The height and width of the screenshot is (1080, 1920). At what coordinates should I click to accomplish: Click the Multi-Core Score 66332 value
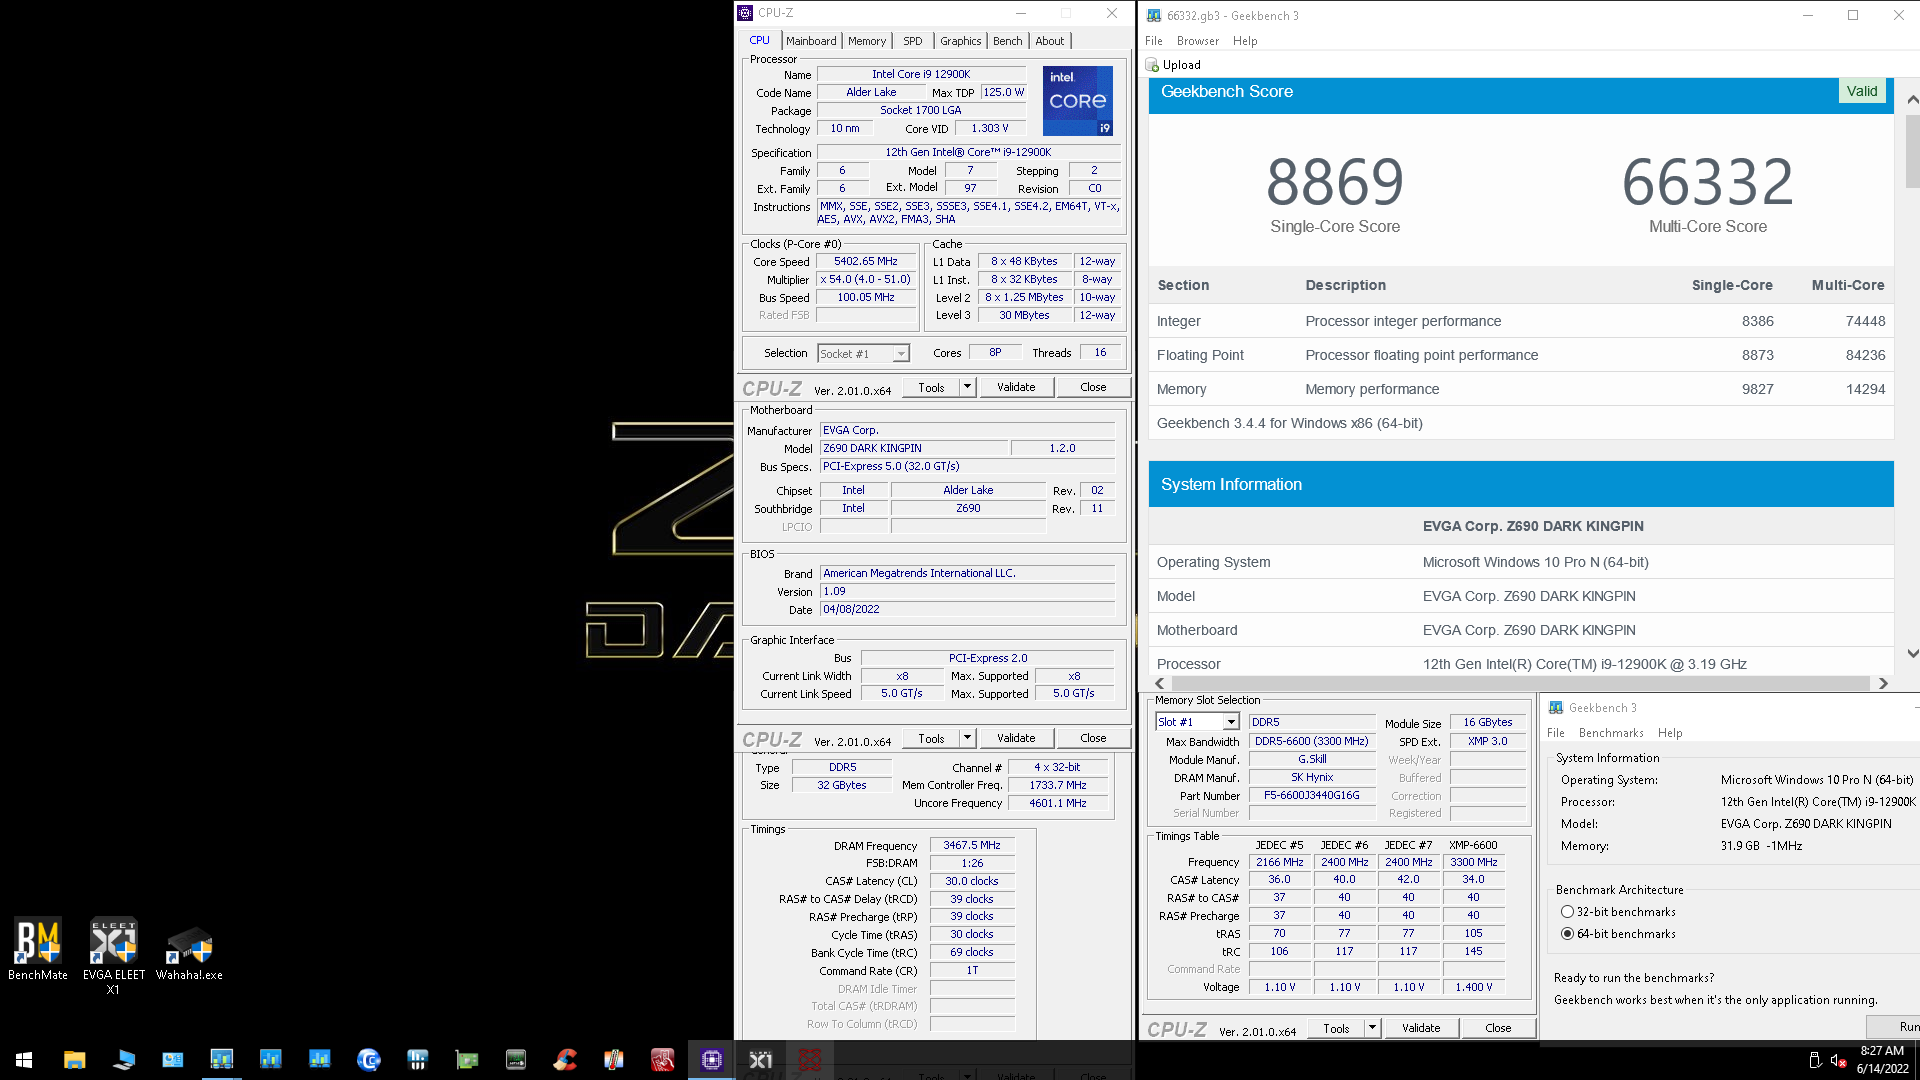tap(1707, 182)
